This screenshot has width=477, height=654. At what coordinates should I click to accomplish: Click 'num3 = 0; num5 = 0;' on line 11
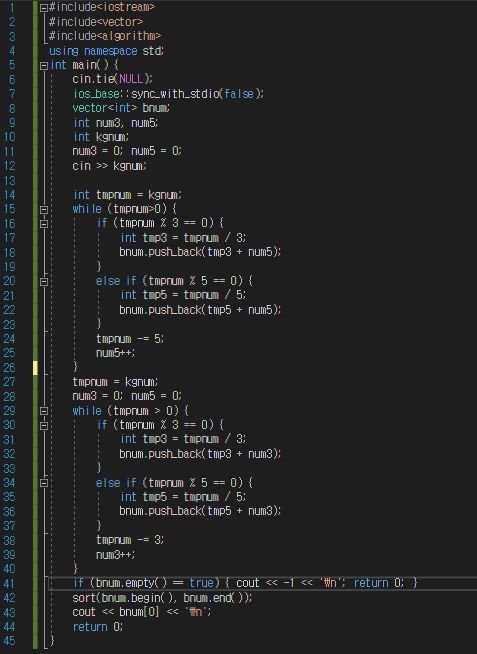pyautogui.click(x=127, y=151)
